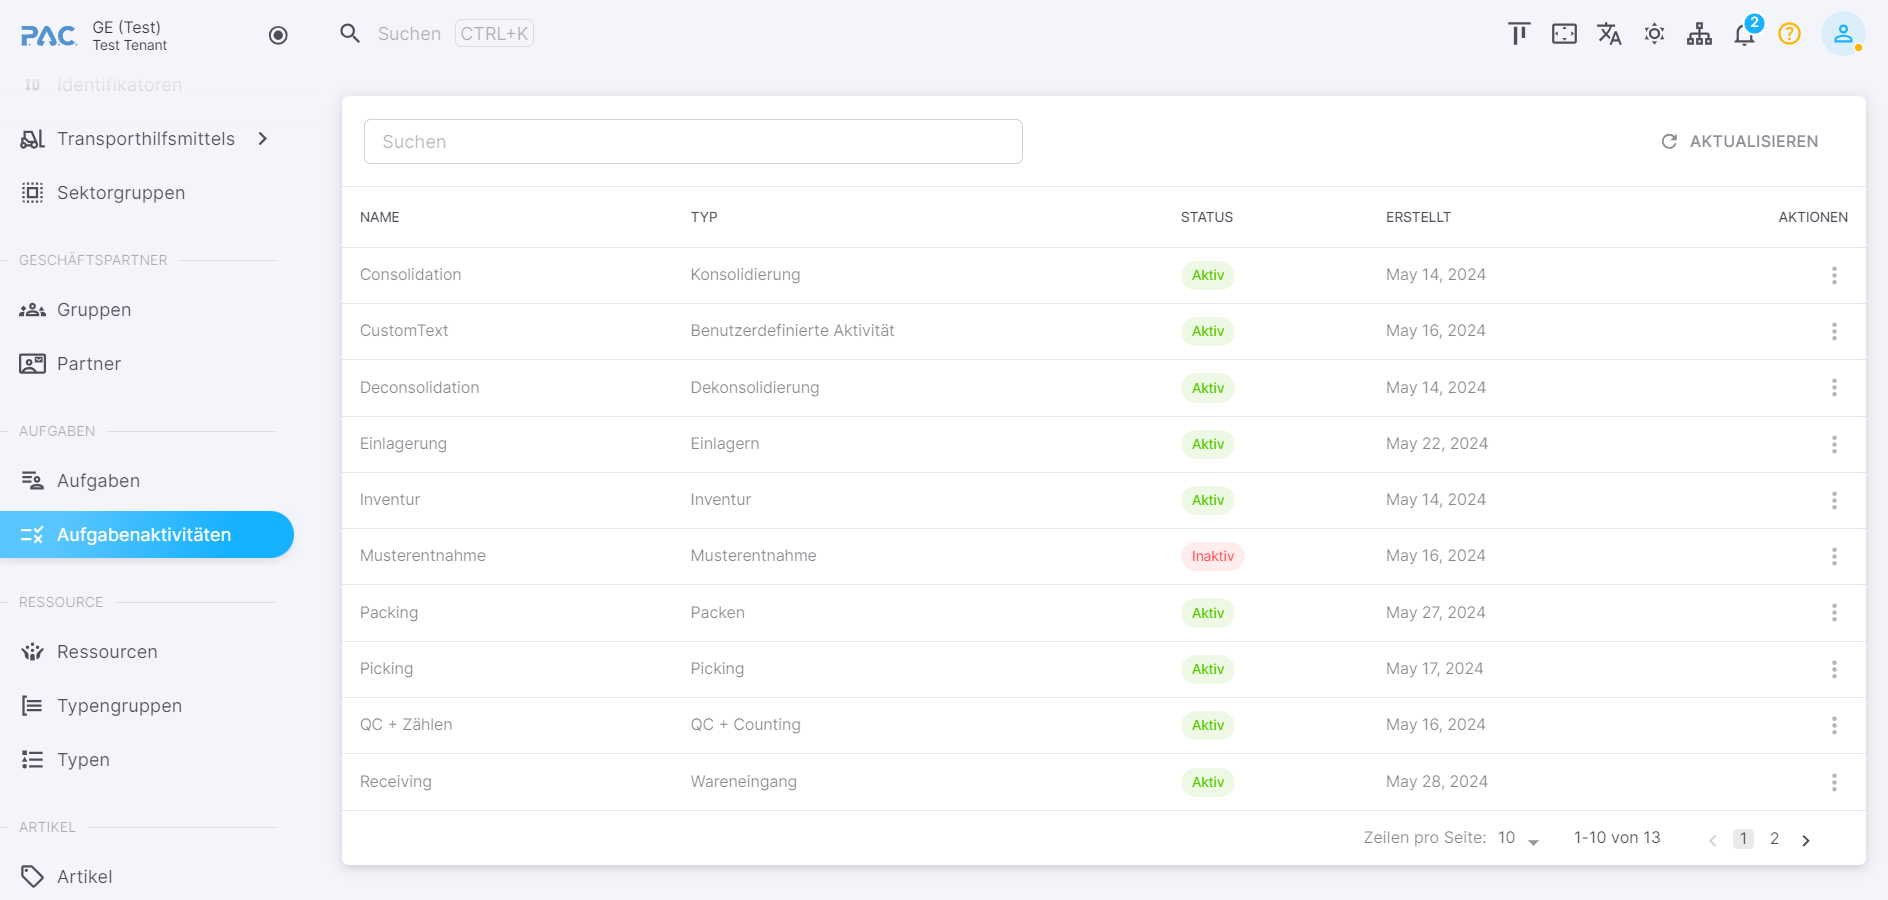Open actions menu for QC + Zählen row
Viewport: 1888px width, 900px height.
coord(1834,725)
